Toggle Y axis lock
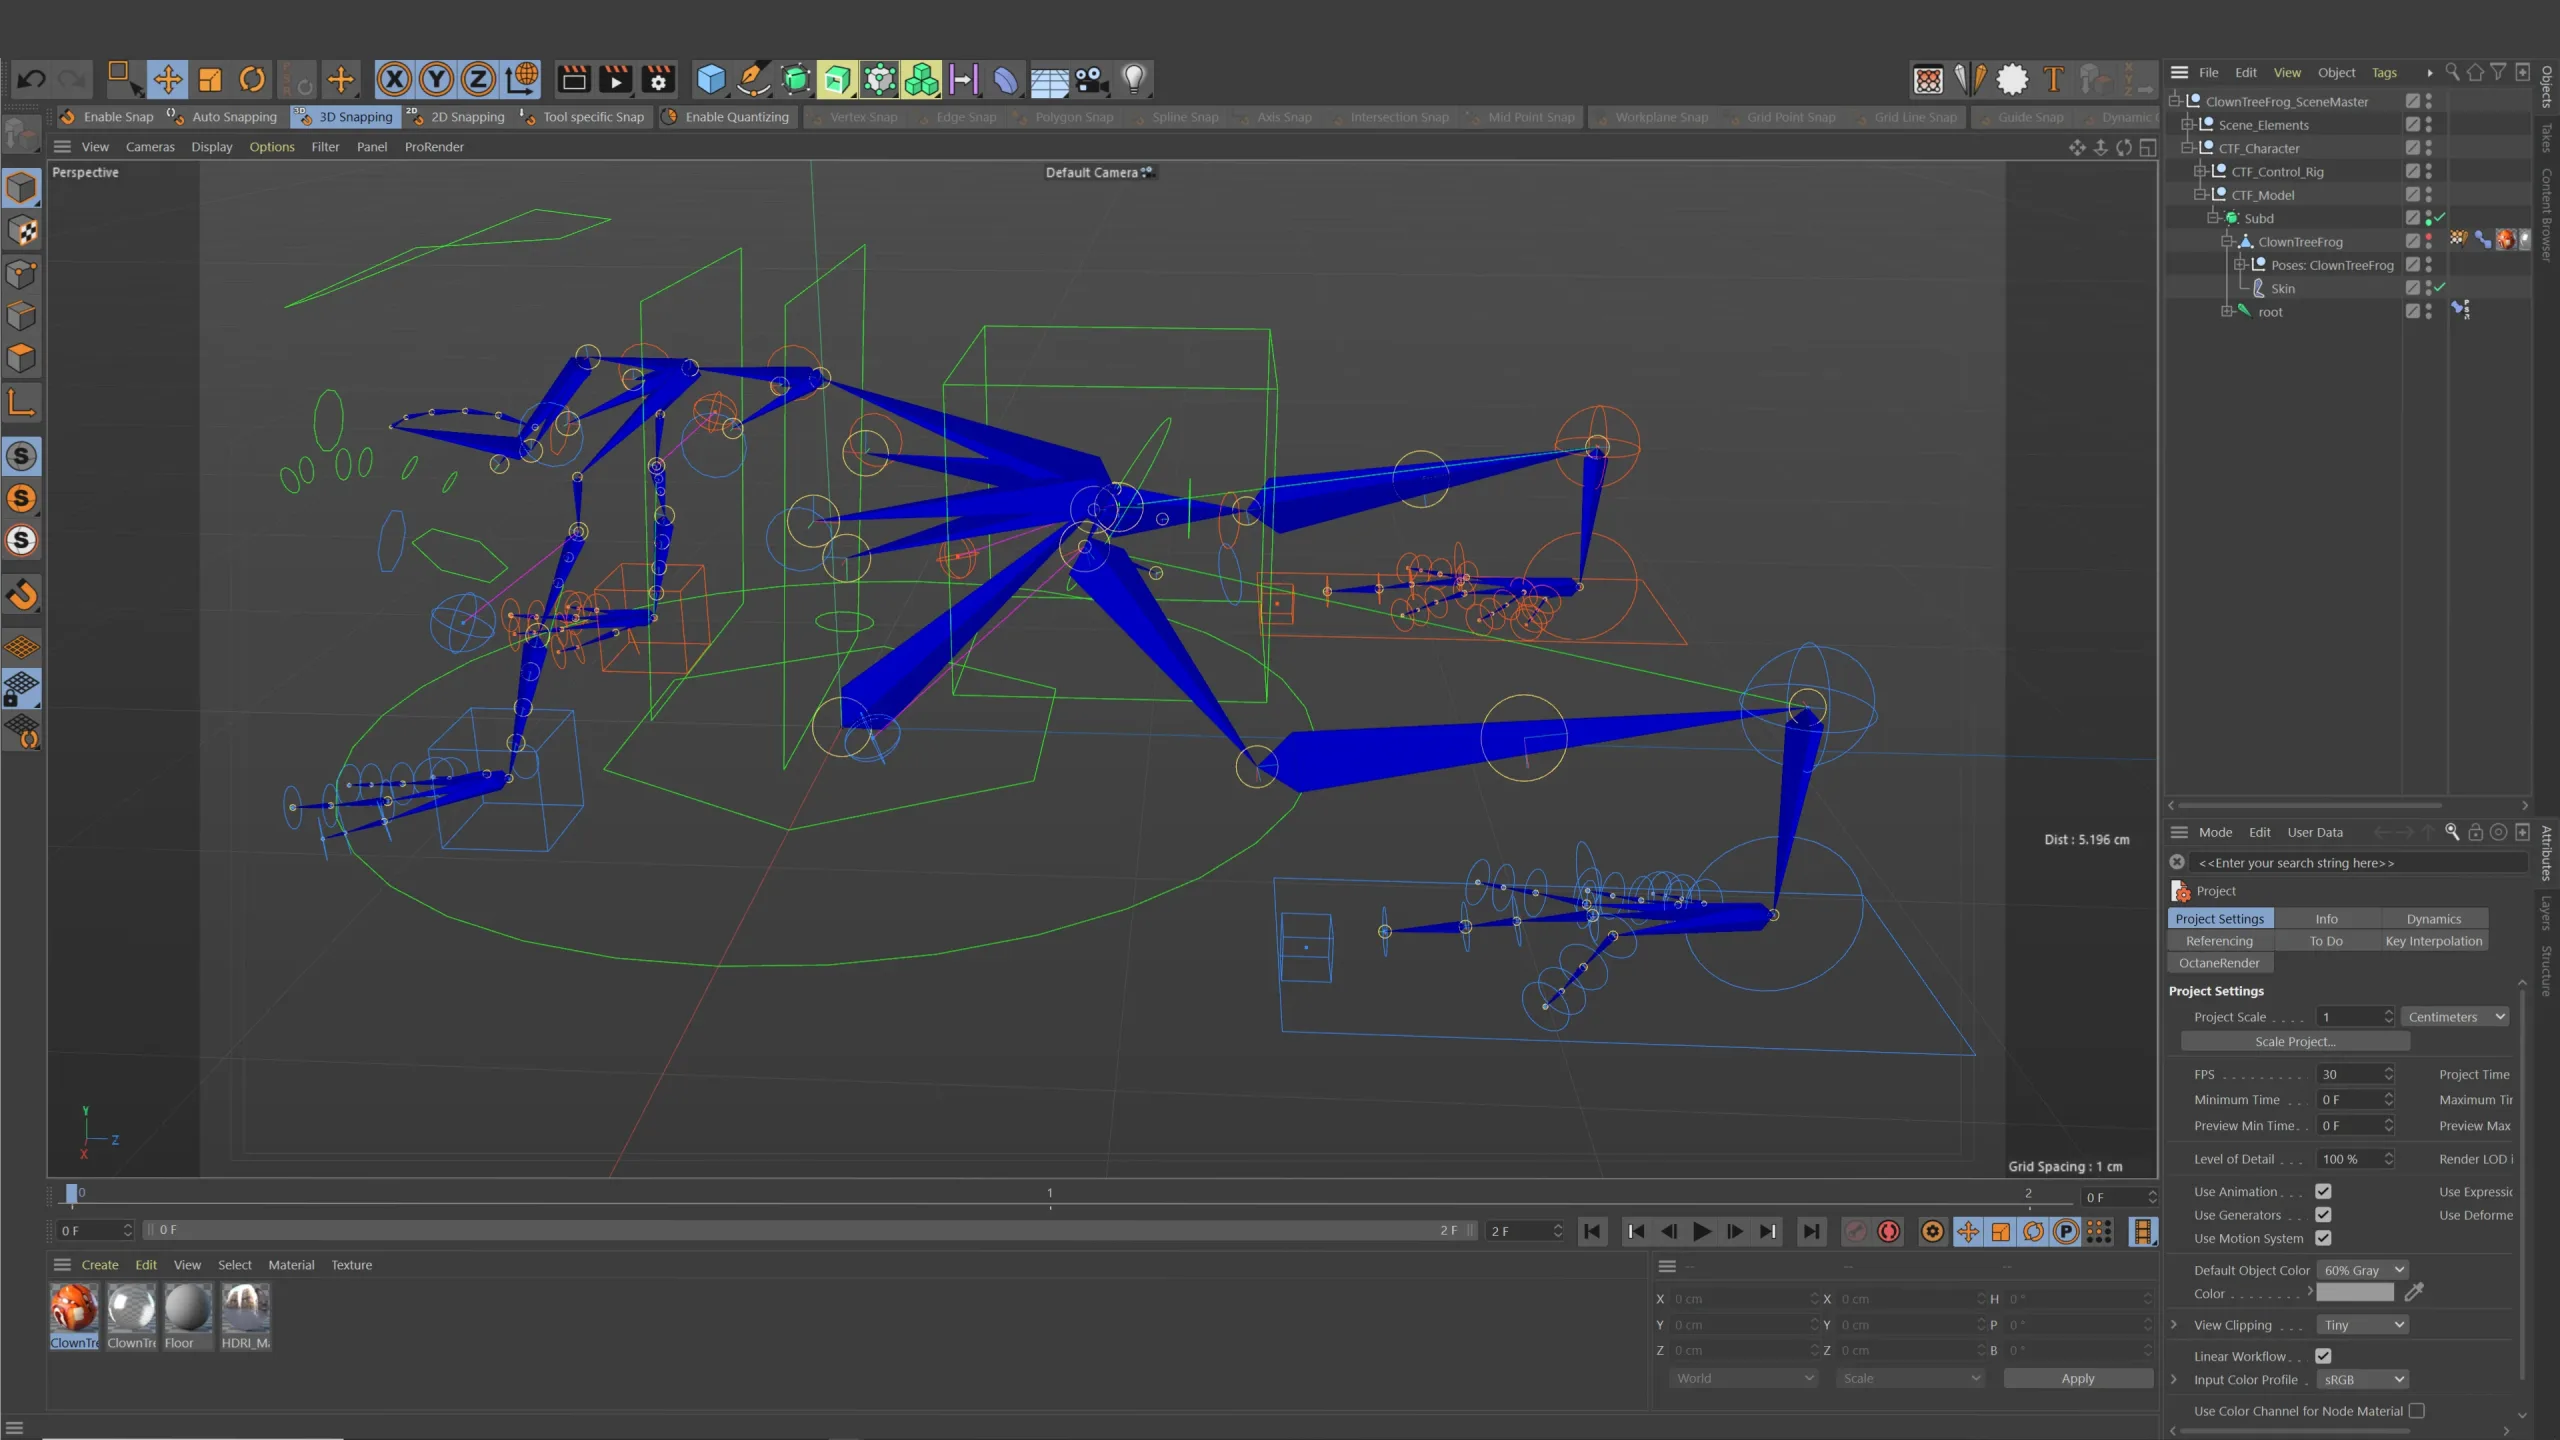This screenshot has width=2560, height=1440. (x=436, y=79)
